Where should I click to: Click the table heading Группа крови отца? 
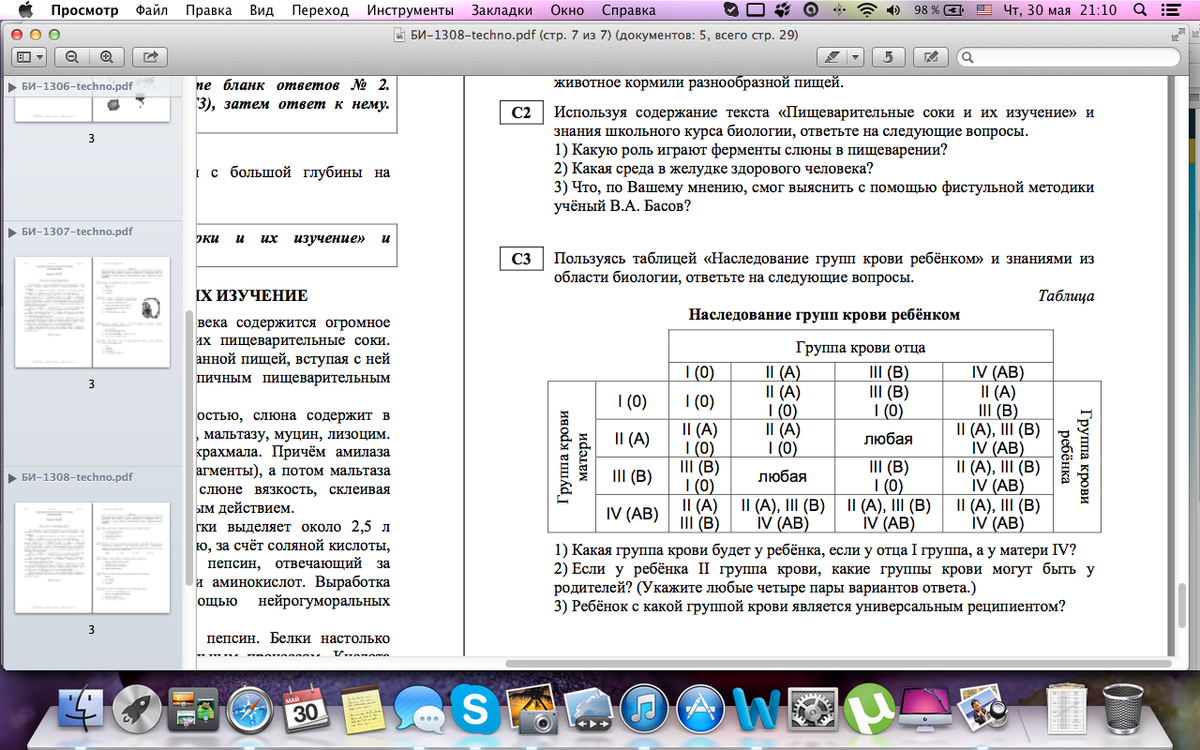[x=860, y=348]
